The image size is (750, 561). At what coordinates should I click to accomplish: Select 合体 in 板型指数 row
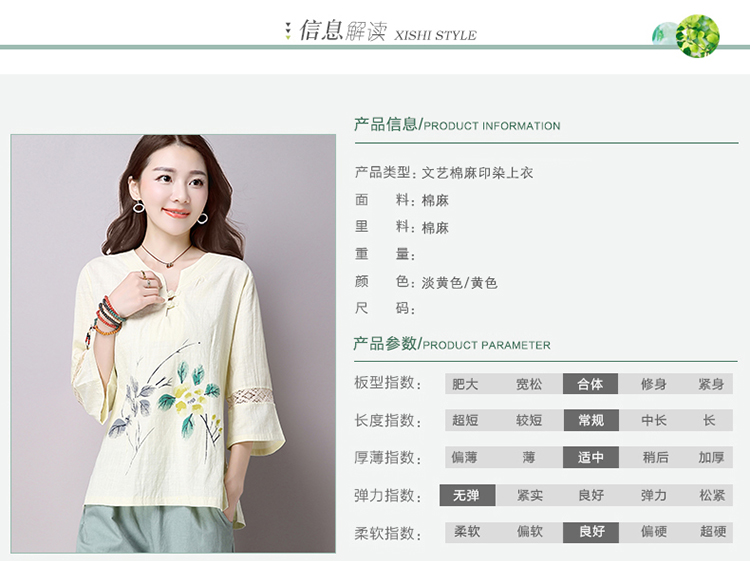590,384
